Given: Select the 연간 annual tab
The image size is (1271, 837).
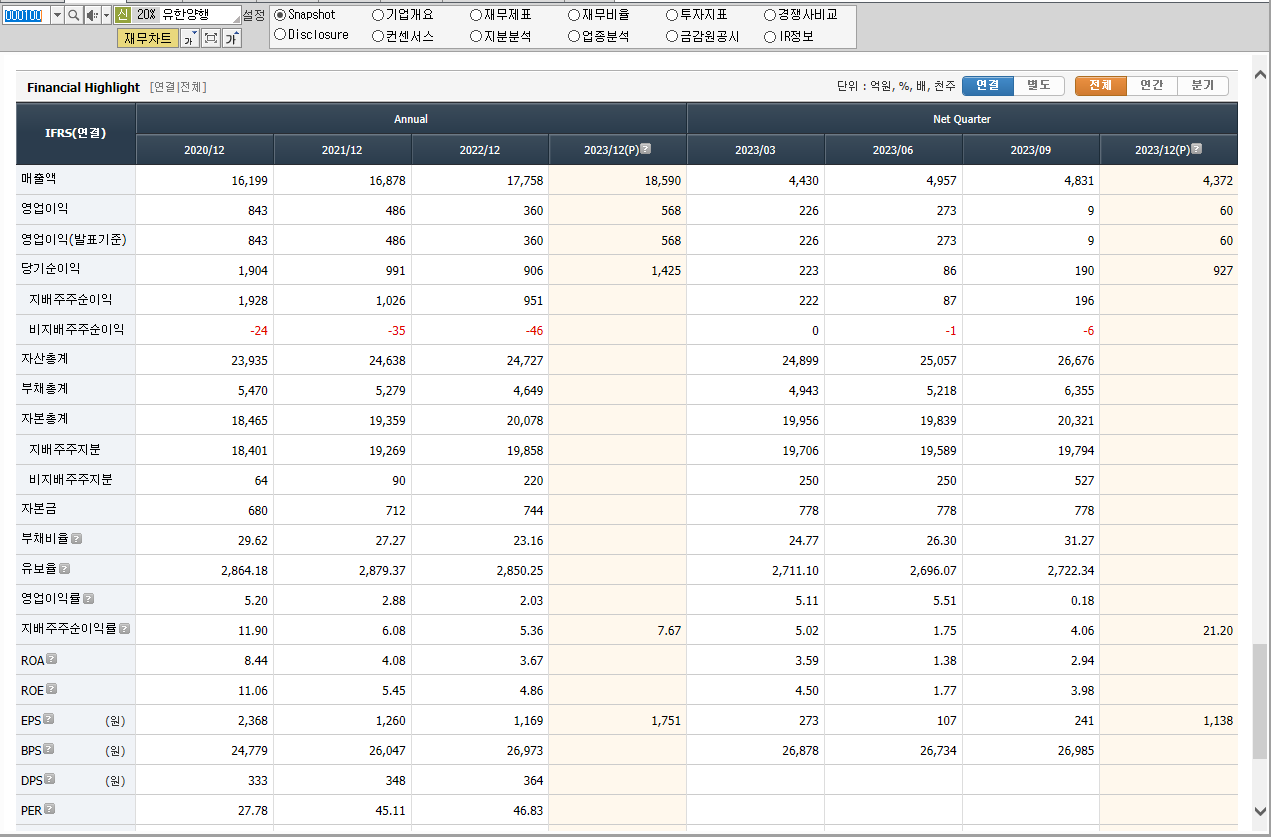Looking at the screenshot, I should tap(1152, 86).
